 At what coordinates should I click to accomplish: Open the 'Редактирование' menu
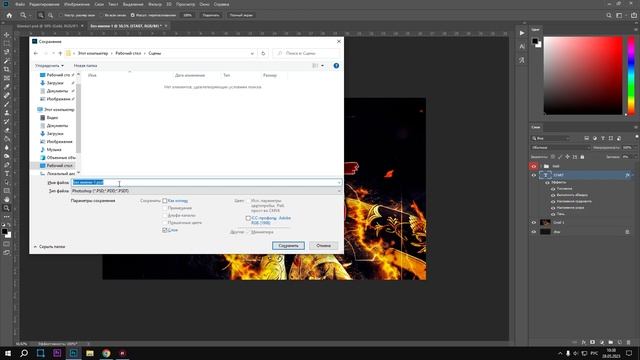pos(44,4)
